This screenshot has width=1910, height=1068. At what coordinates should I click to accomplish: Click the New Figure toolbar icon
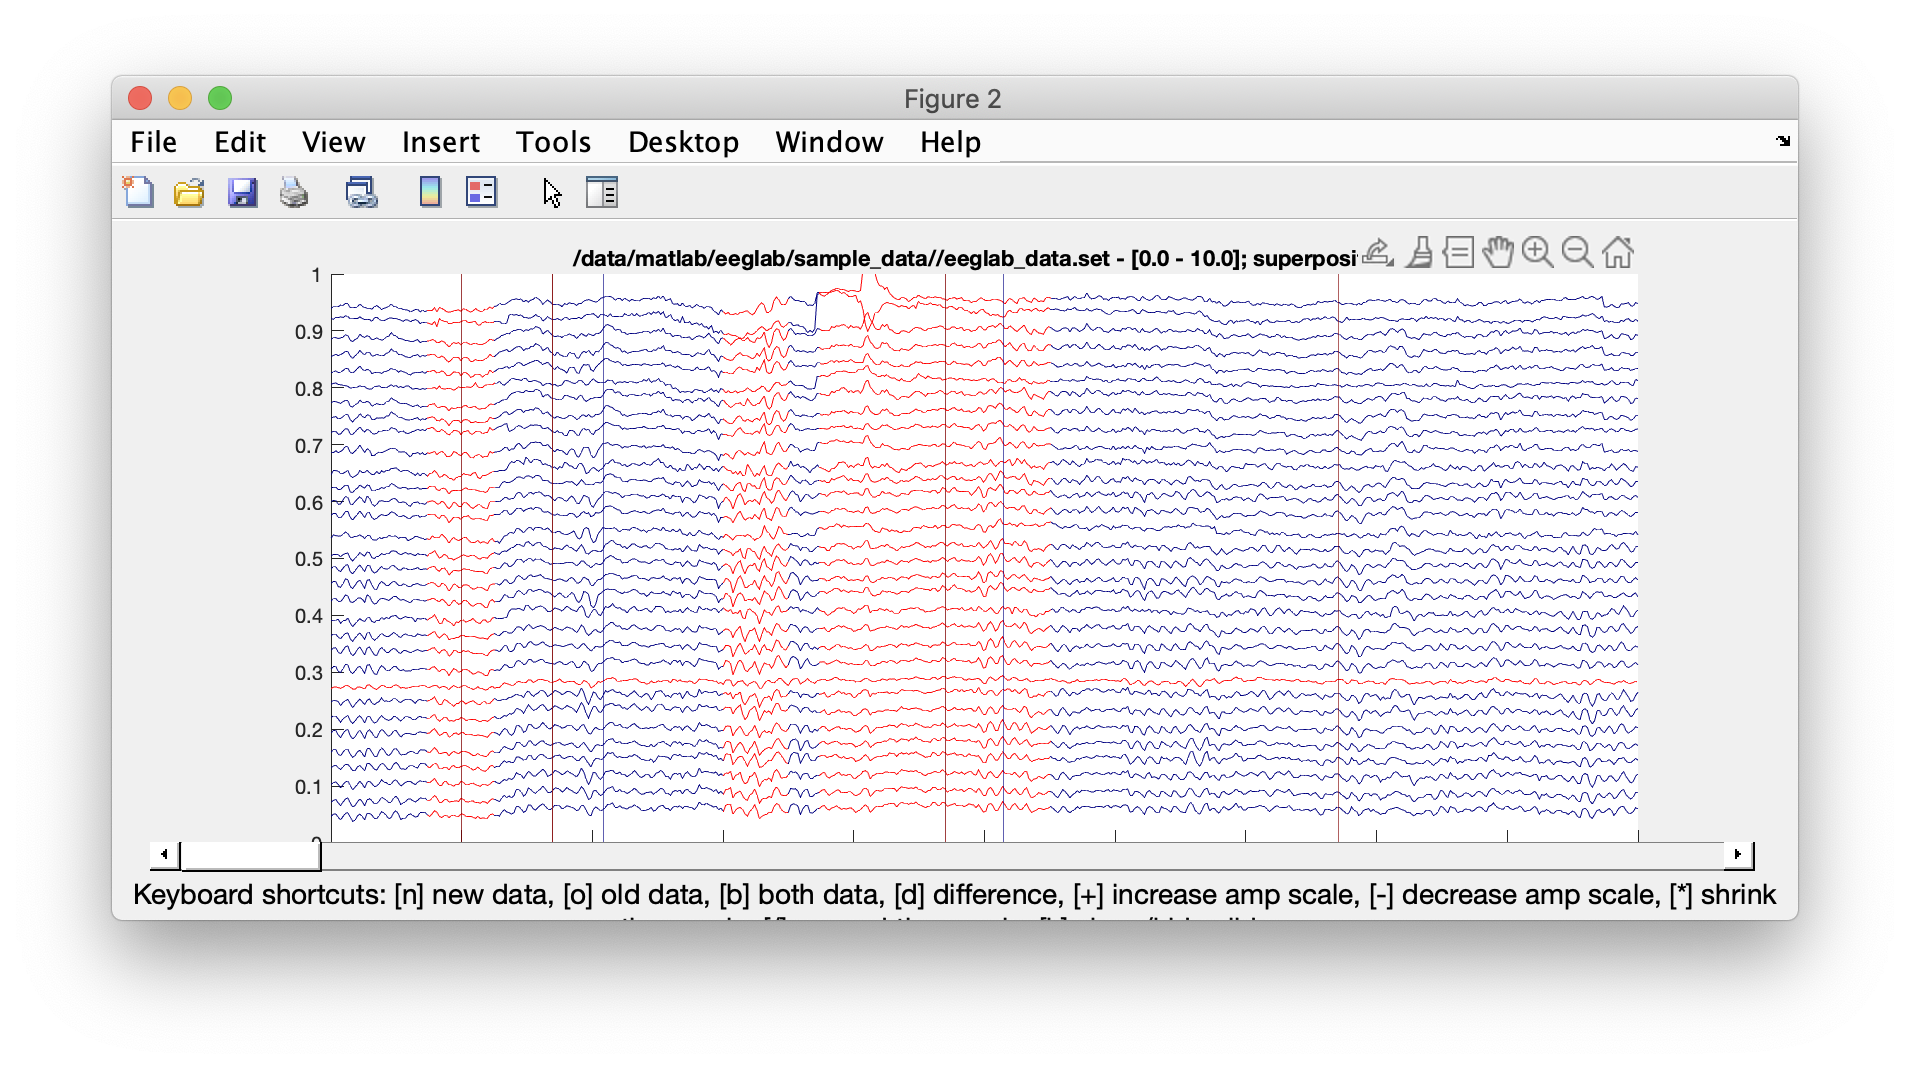click(138, 192)
